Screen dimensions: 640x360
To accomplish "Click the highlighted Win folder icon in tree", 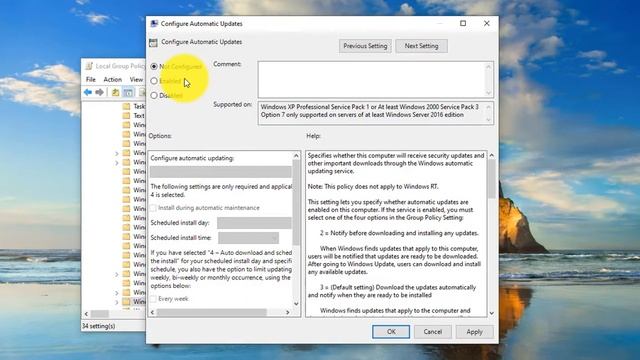I will click(127, 302).
